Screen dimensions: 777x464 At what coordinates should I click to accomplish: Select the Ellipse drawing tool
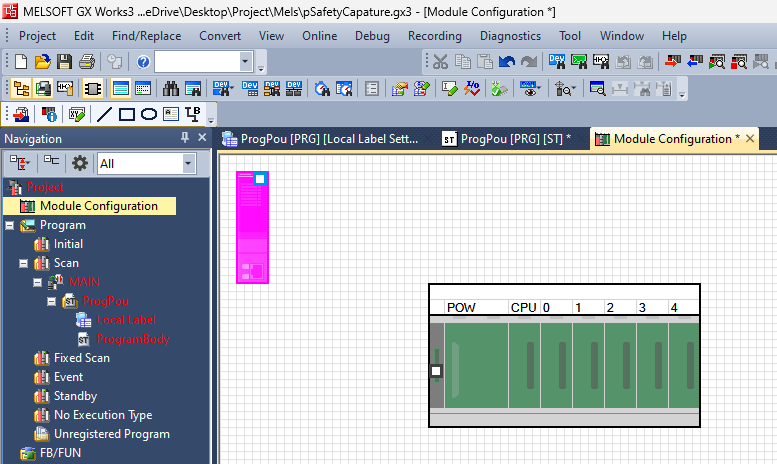pos(148,114)
